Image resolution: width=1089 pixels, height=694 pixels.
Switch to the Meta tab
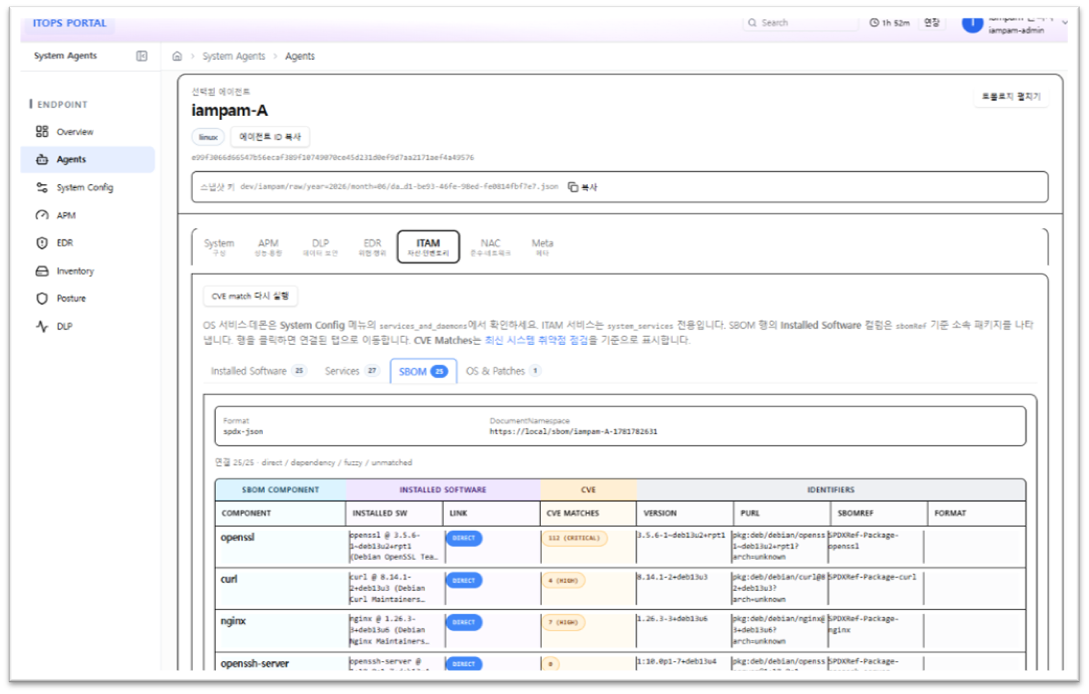[x=542, y=247]
